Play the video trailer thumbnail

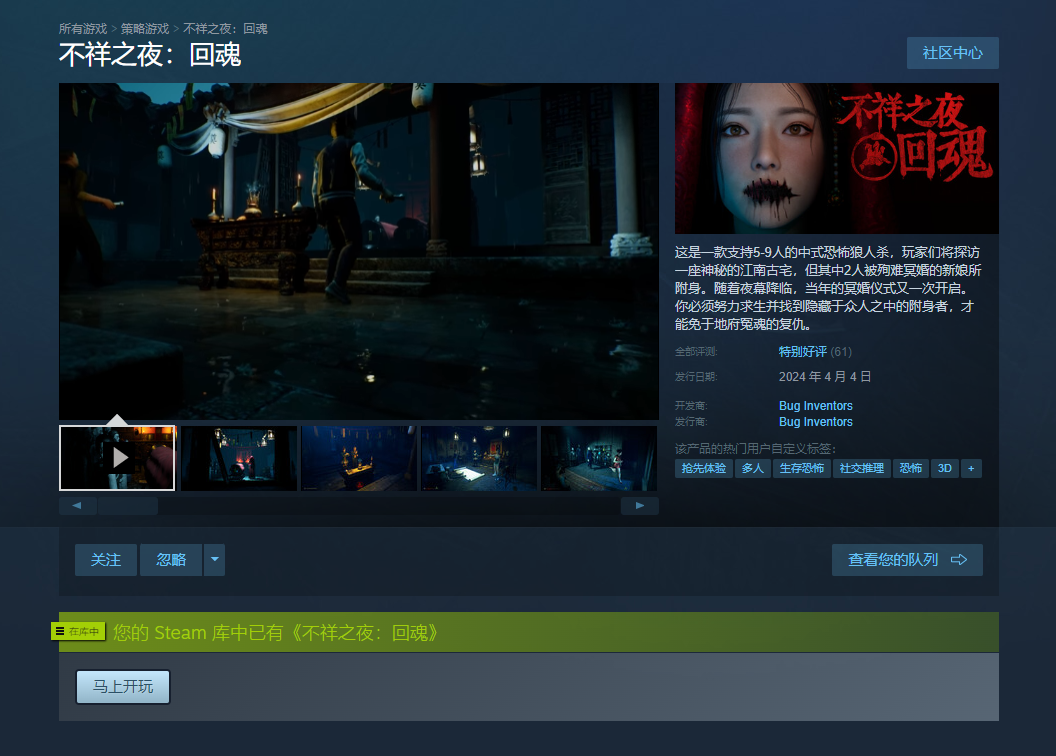tap(117, 458)
